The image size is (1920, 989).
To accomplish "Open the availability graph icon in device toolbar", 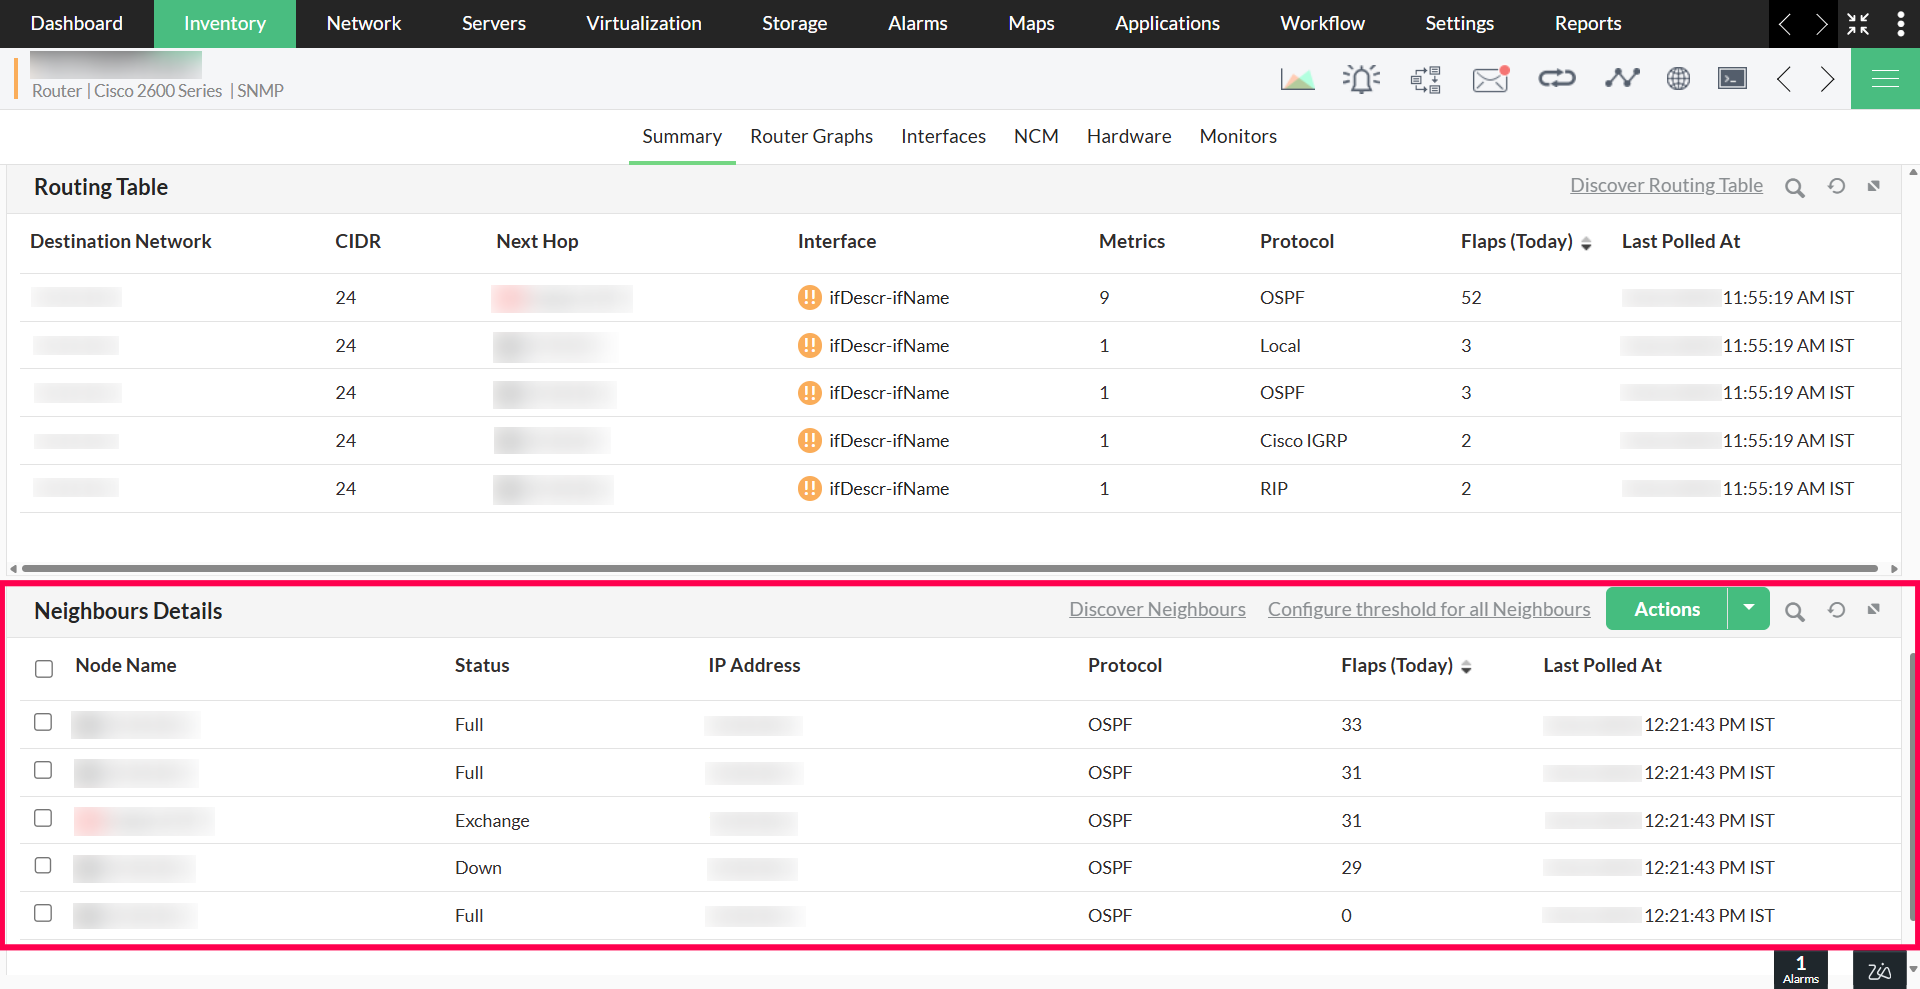I will click(1297, 78).
